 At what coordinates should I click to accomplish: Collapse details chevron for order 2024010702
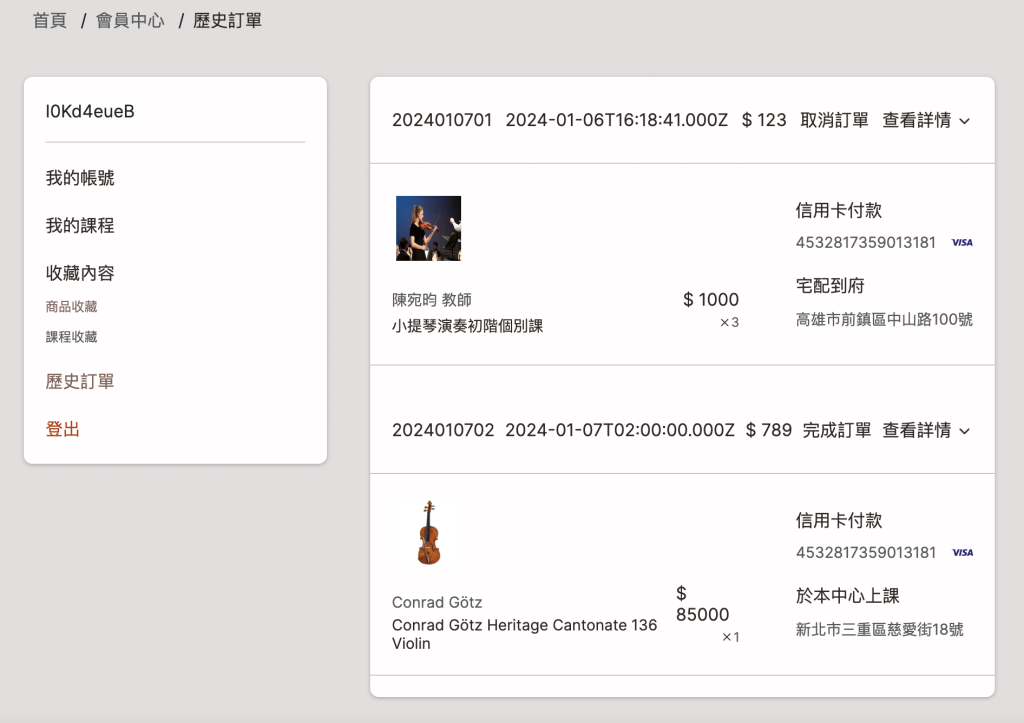pos(965,431)
